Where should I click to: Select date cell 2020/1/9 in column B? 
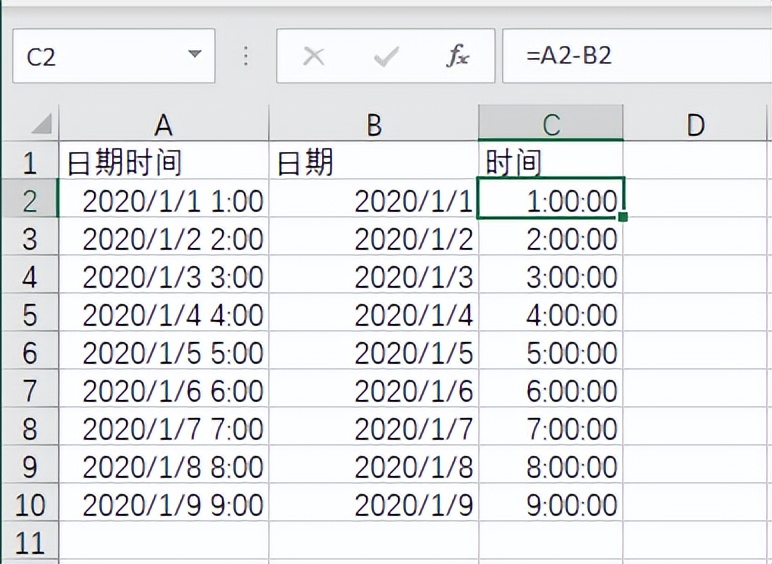coord(374,502)
